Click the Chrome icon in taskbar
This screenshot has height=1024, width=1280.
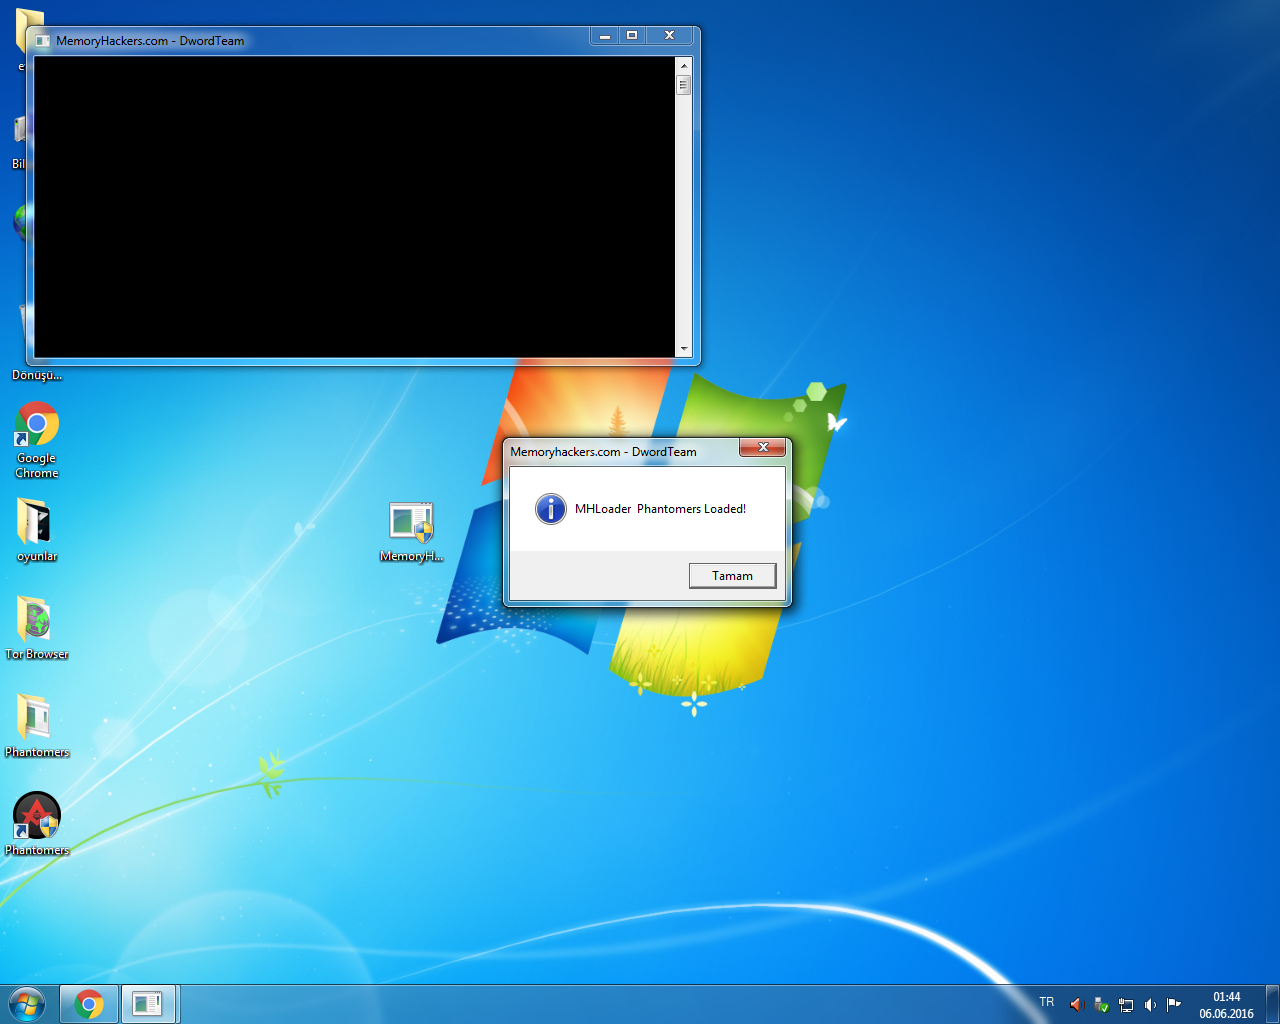pos(89,1004)
